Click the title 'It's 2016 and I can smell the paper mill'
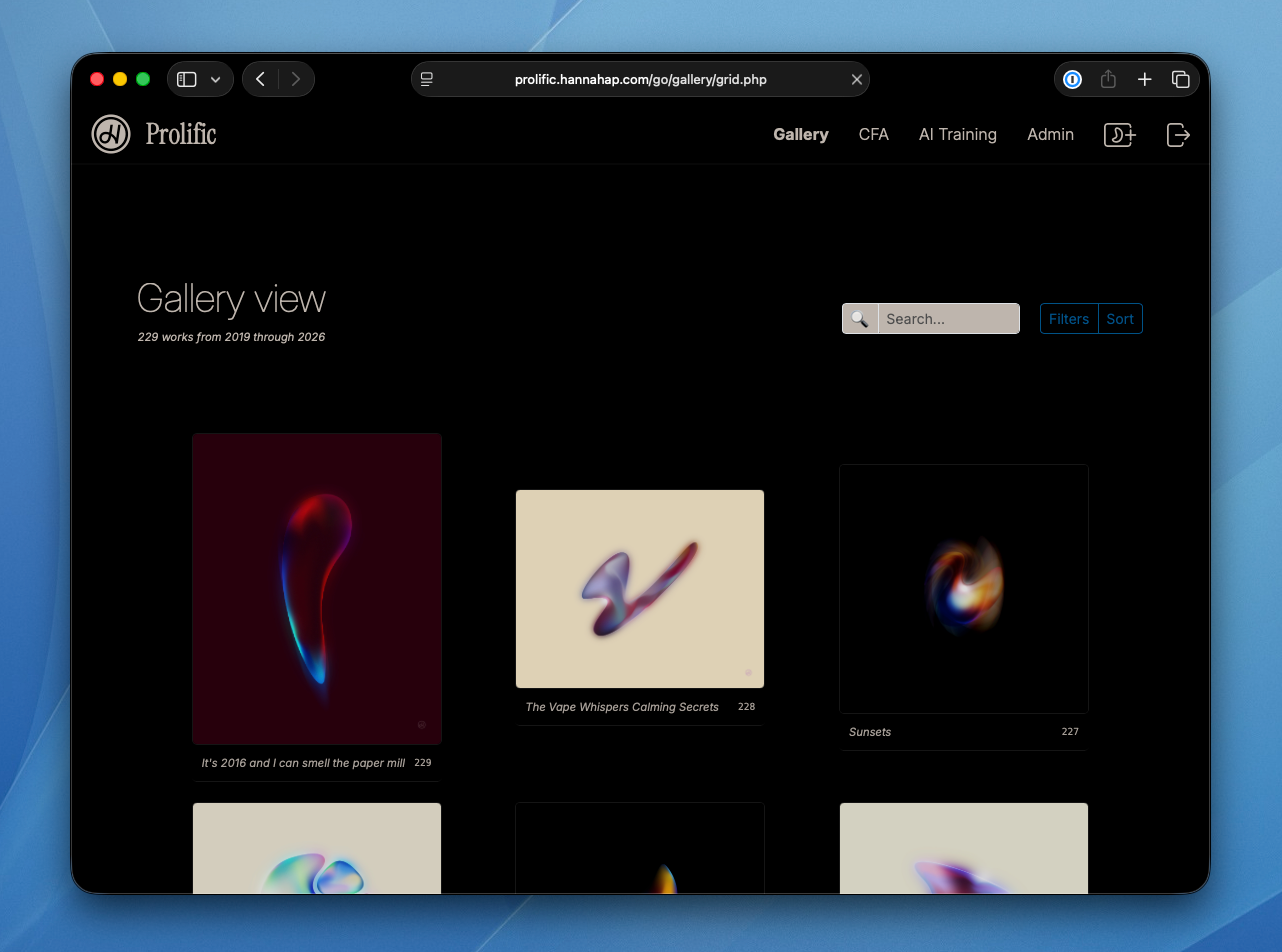1282x952 pixels. tap(303, 763)
